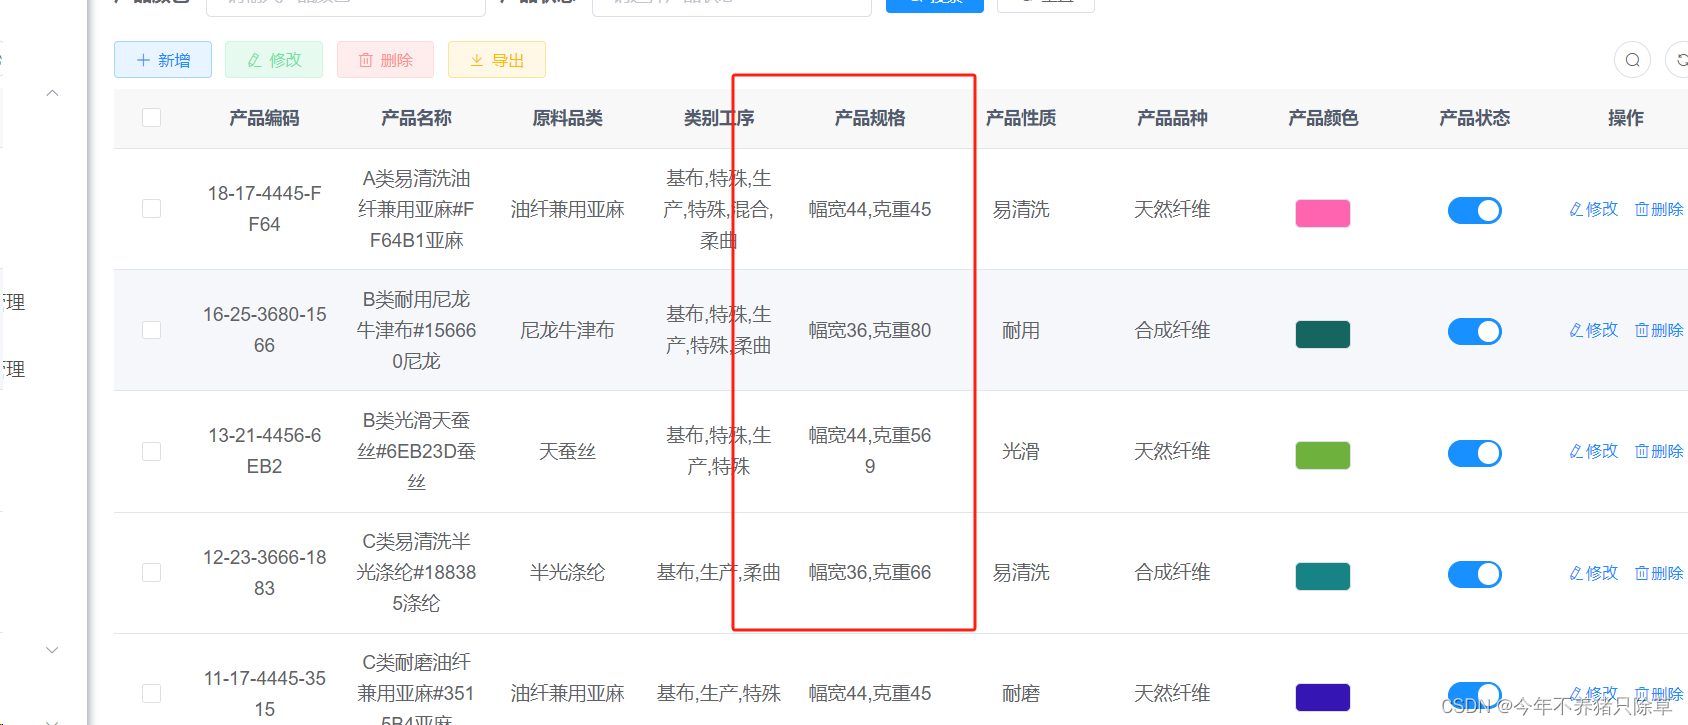1688x725 pixels.
Task: Check the row 11-17-4445-3515 checkbox
Action: 152,693
